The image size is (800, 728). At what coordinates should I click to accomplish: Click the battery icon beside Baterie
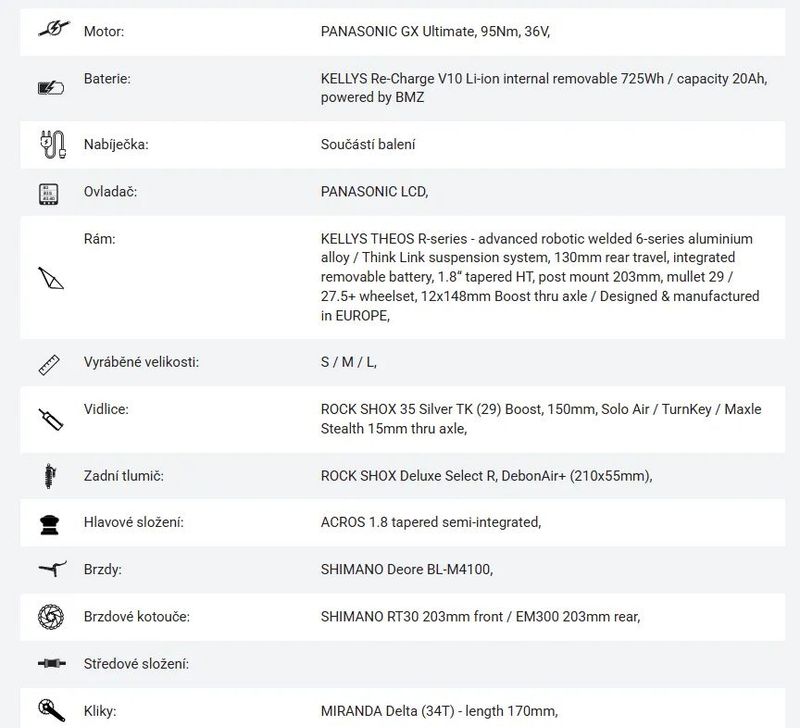coord(49,88)
